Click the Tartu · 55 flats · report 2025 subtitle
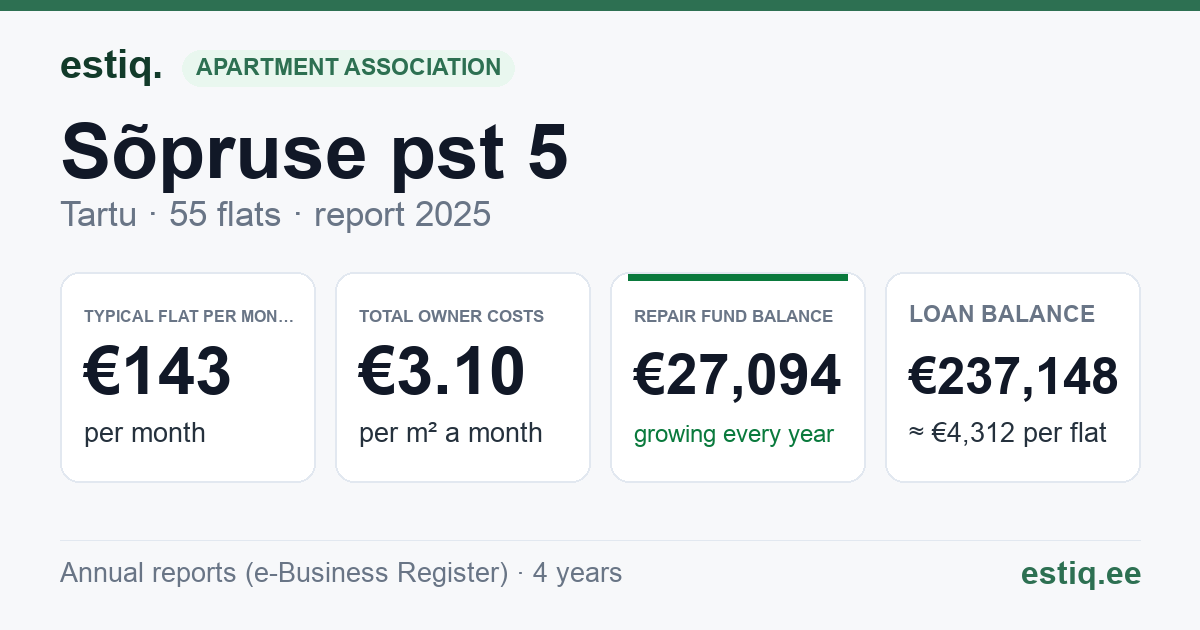 click(275, 214)
